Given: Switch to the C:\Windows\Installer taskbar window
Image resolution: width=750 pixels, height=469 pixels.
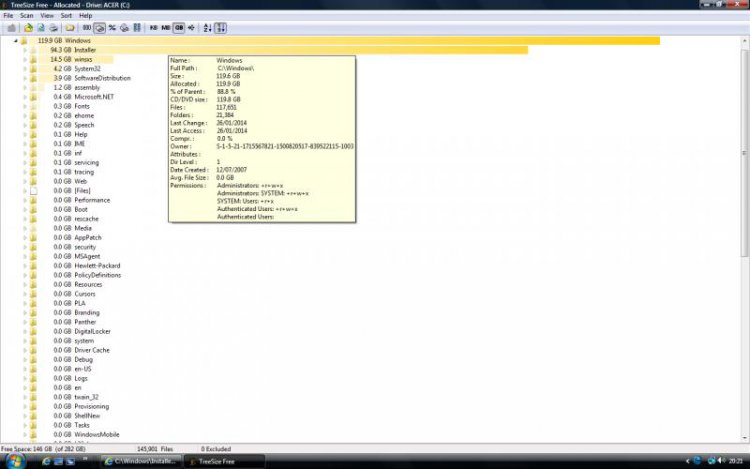Looking at the screenshot, I should (141, 461).
